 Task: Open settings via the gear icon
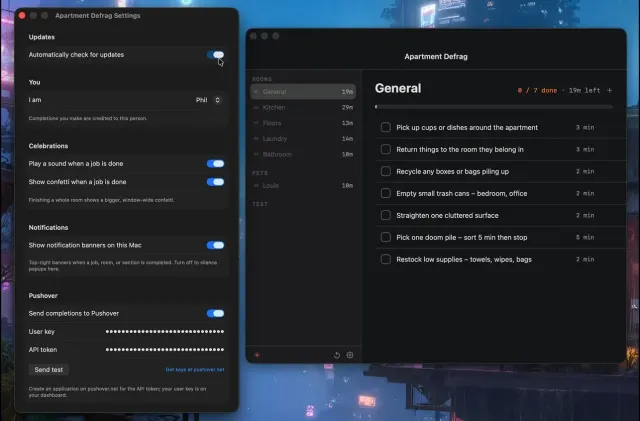350,355
